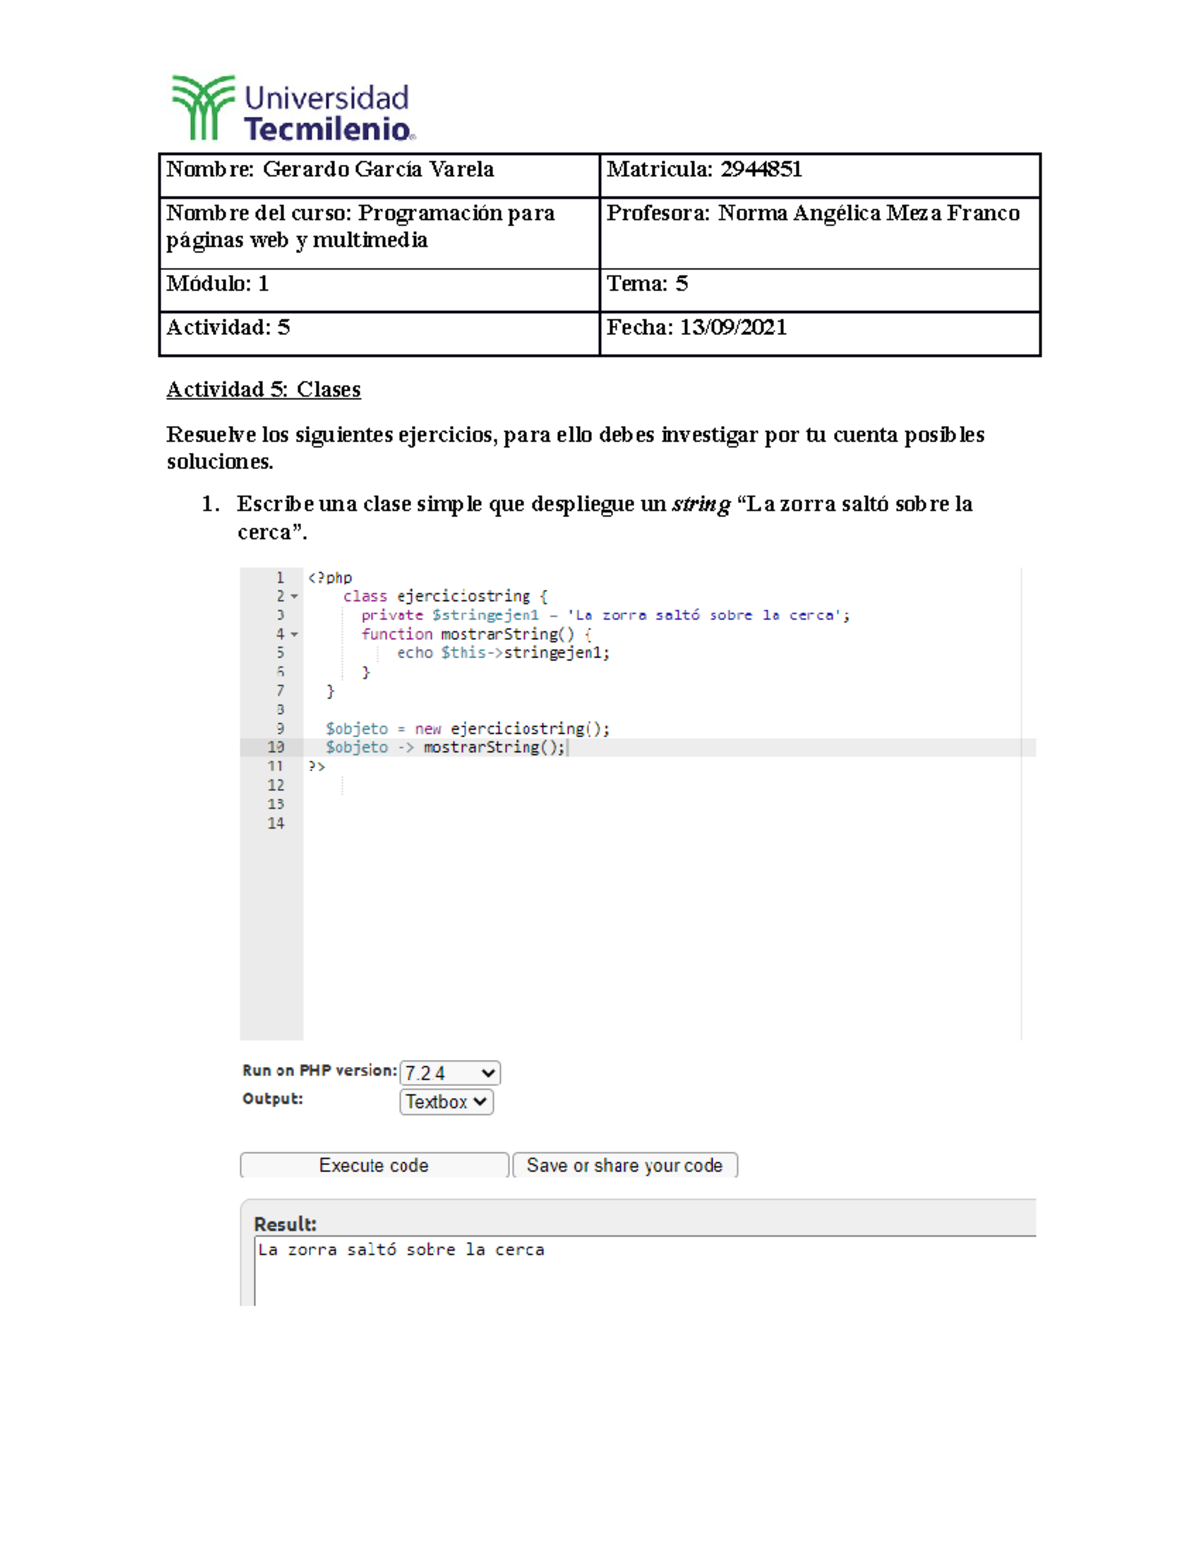
Task: Click Save or share your code
Action: point(625,1165)
